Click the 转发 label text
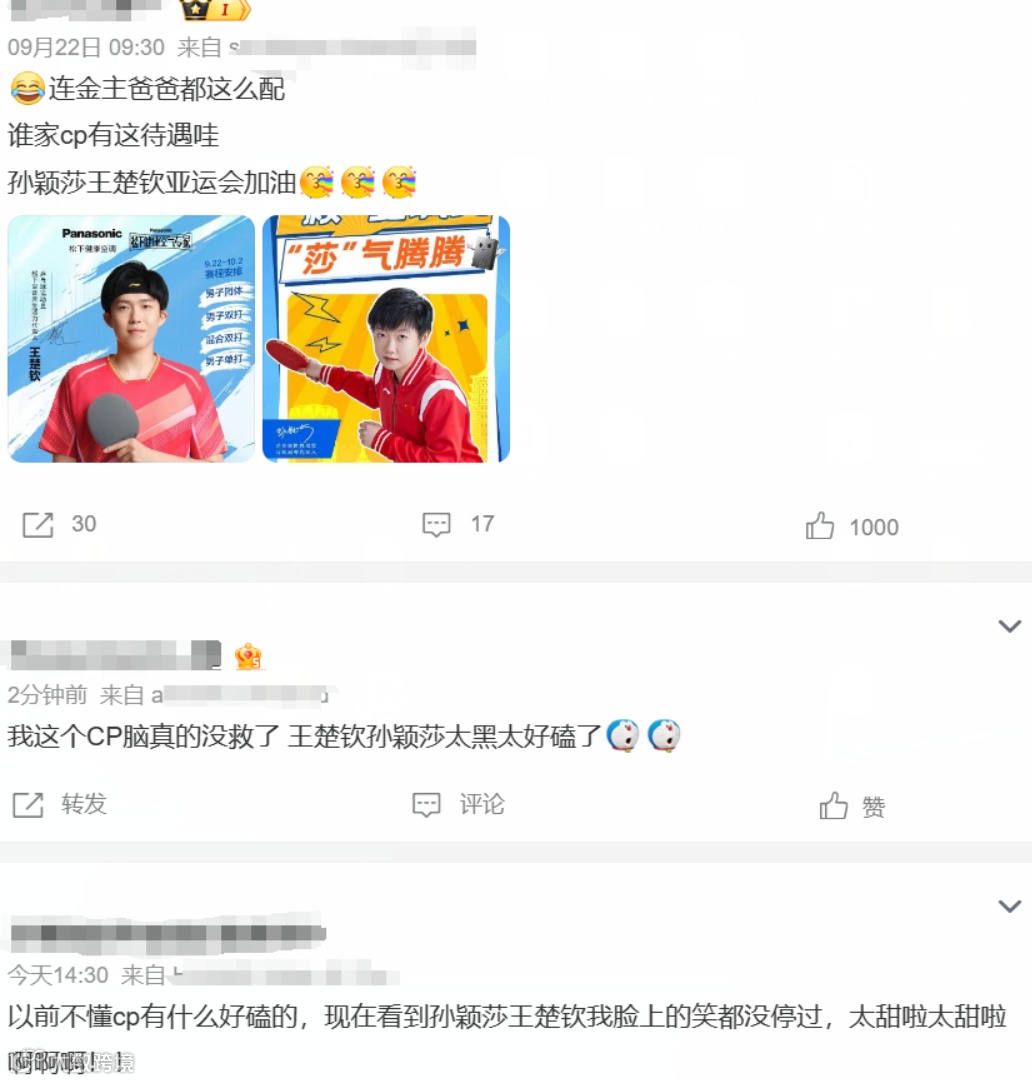 click(84, 804)
